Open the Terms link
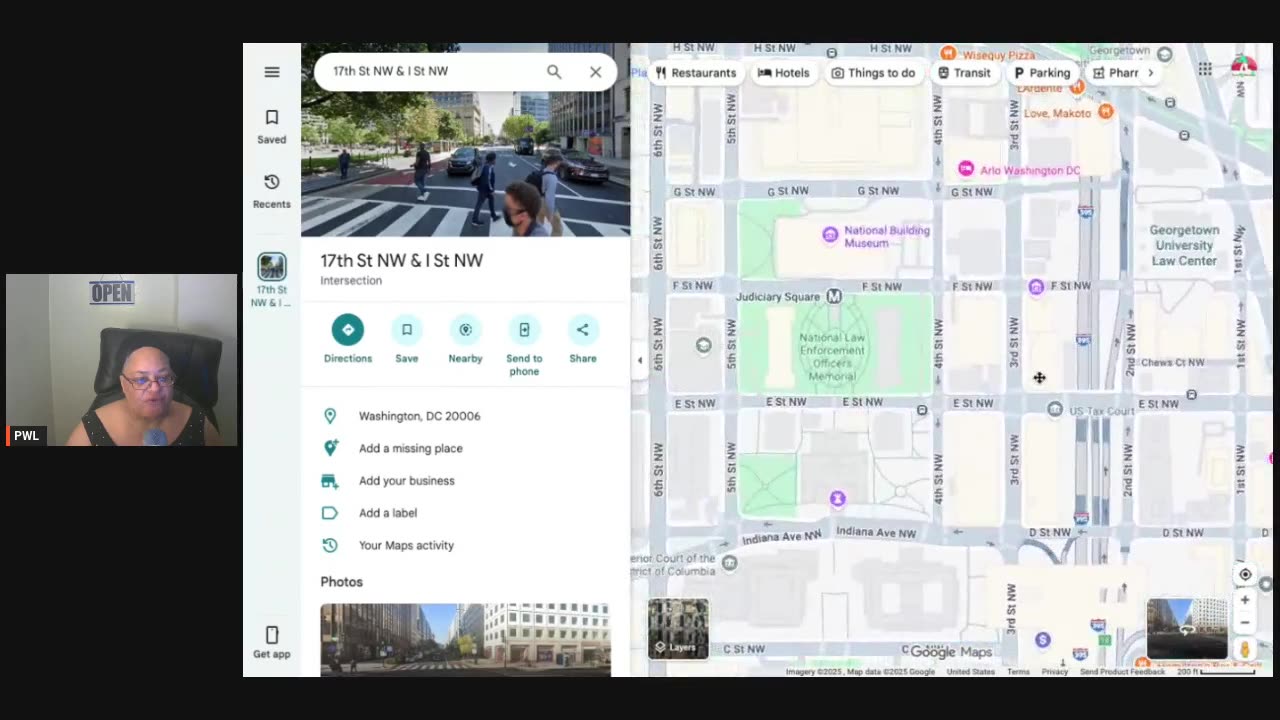 (x=1018, y=672)
